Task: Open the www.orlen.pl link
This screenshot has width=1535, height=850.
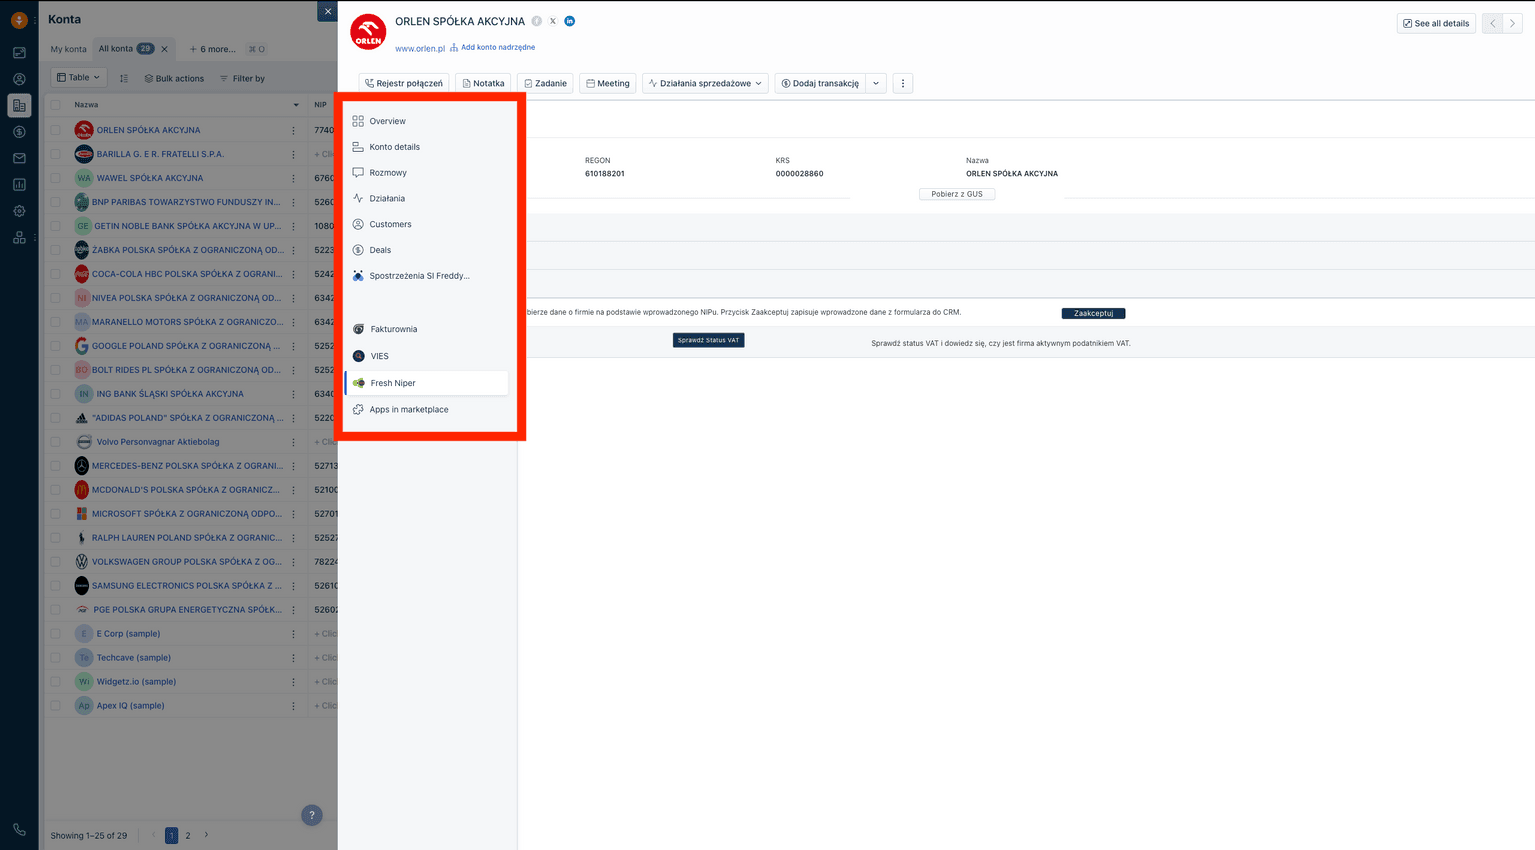Action: coord(420,48)
